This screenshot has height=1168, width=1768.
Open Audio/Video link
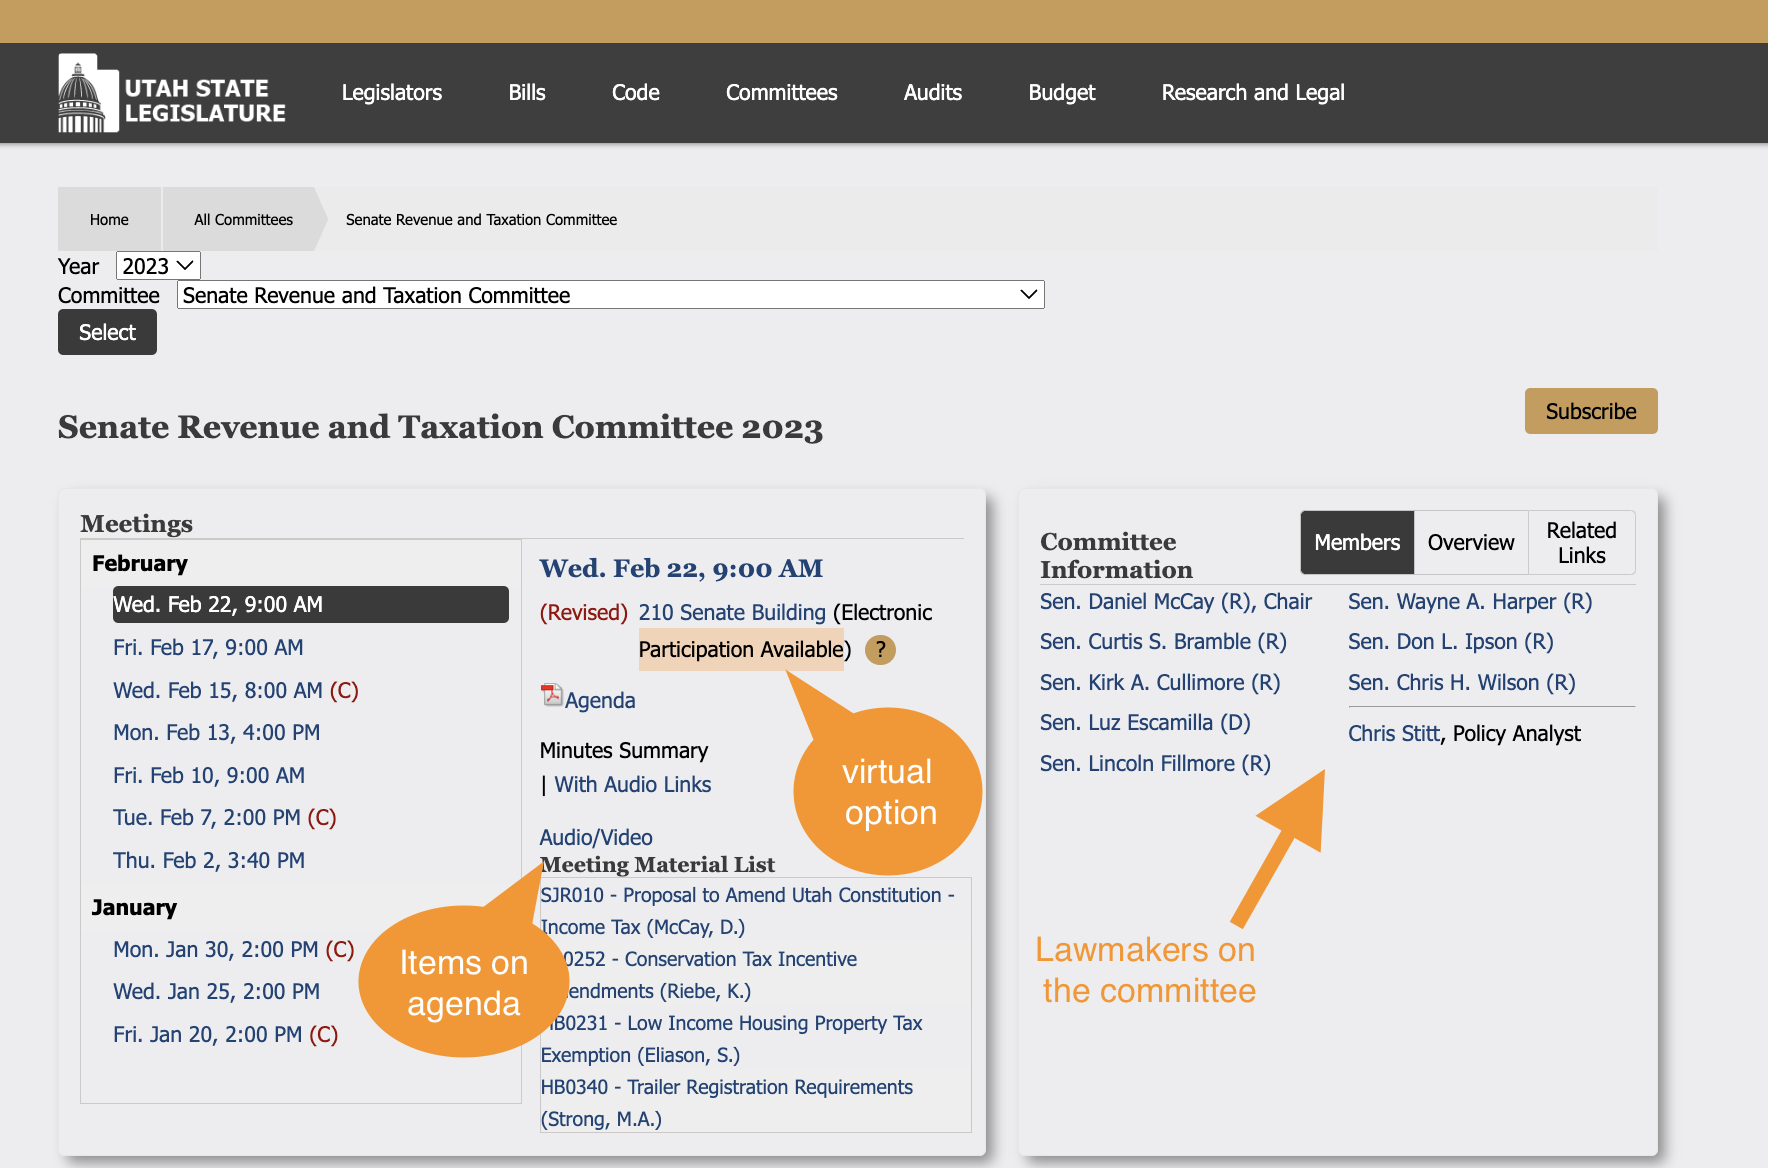tap(596, 838)
